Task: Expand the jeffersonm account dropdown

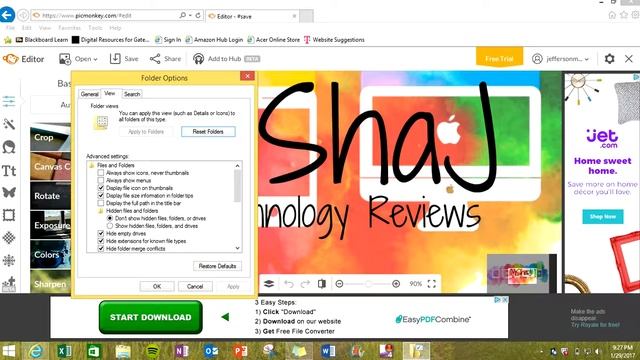Action: 561,59
